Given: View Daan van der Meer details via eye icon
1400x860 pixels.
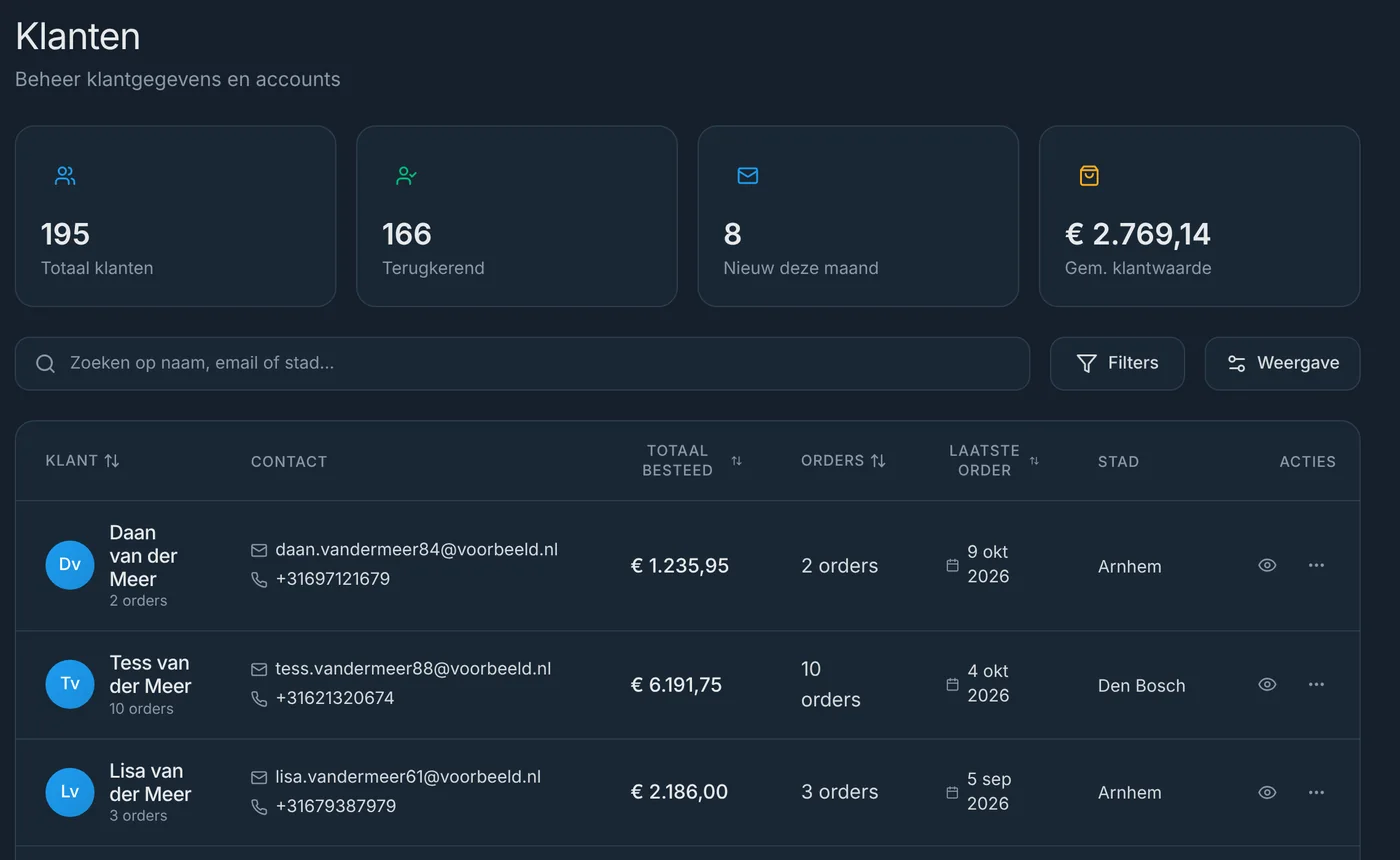Looking at the screenshot, I should [x=1267, y=565].
